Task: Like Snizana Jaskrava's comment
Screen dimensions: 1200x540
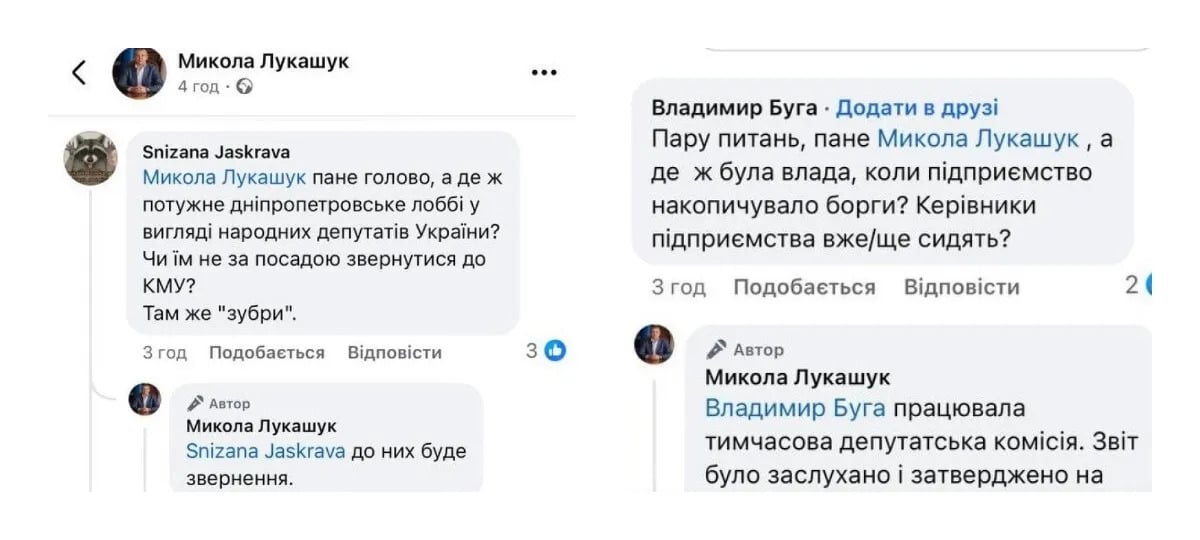Action: coord(266,352)
